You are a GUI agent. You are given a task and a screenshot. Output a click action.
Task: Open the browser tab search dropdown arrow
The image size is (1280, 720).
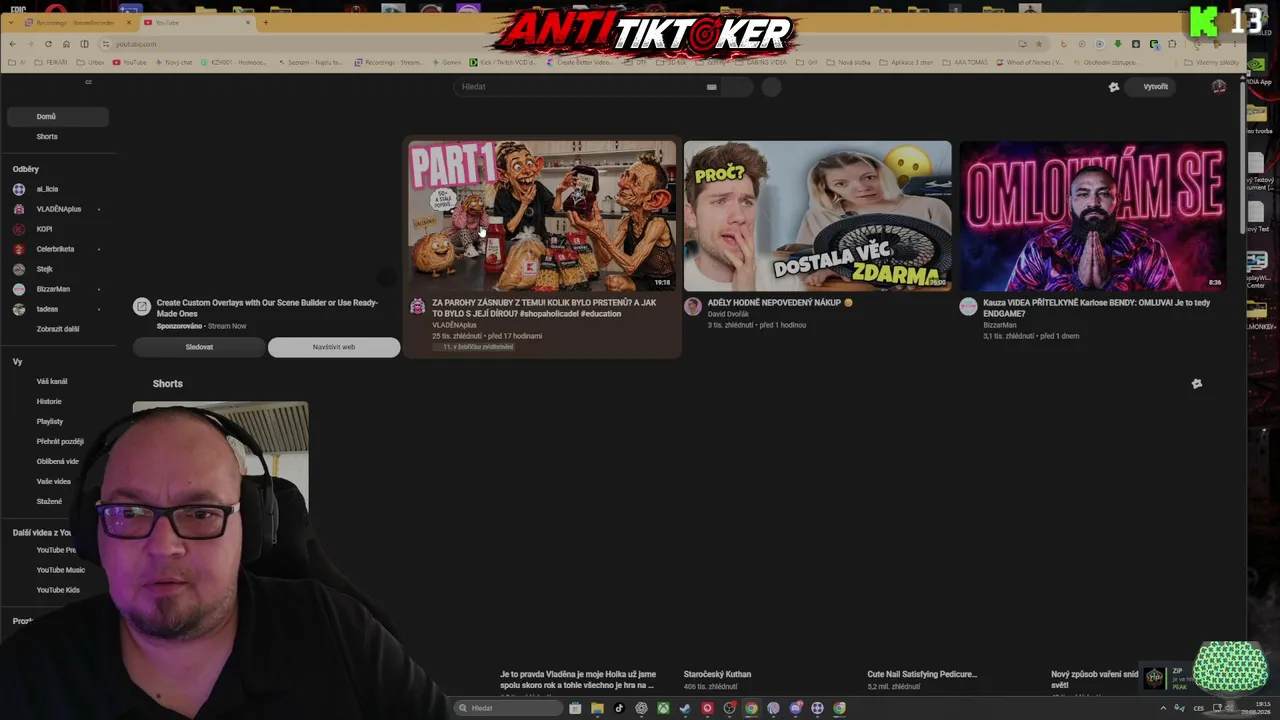12,22
